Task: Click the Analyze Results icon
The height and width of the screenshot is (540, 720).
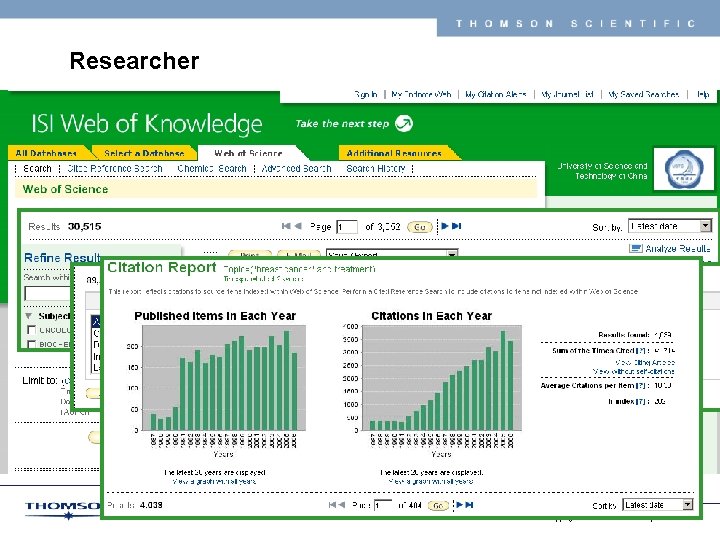Action: point(636,248)
